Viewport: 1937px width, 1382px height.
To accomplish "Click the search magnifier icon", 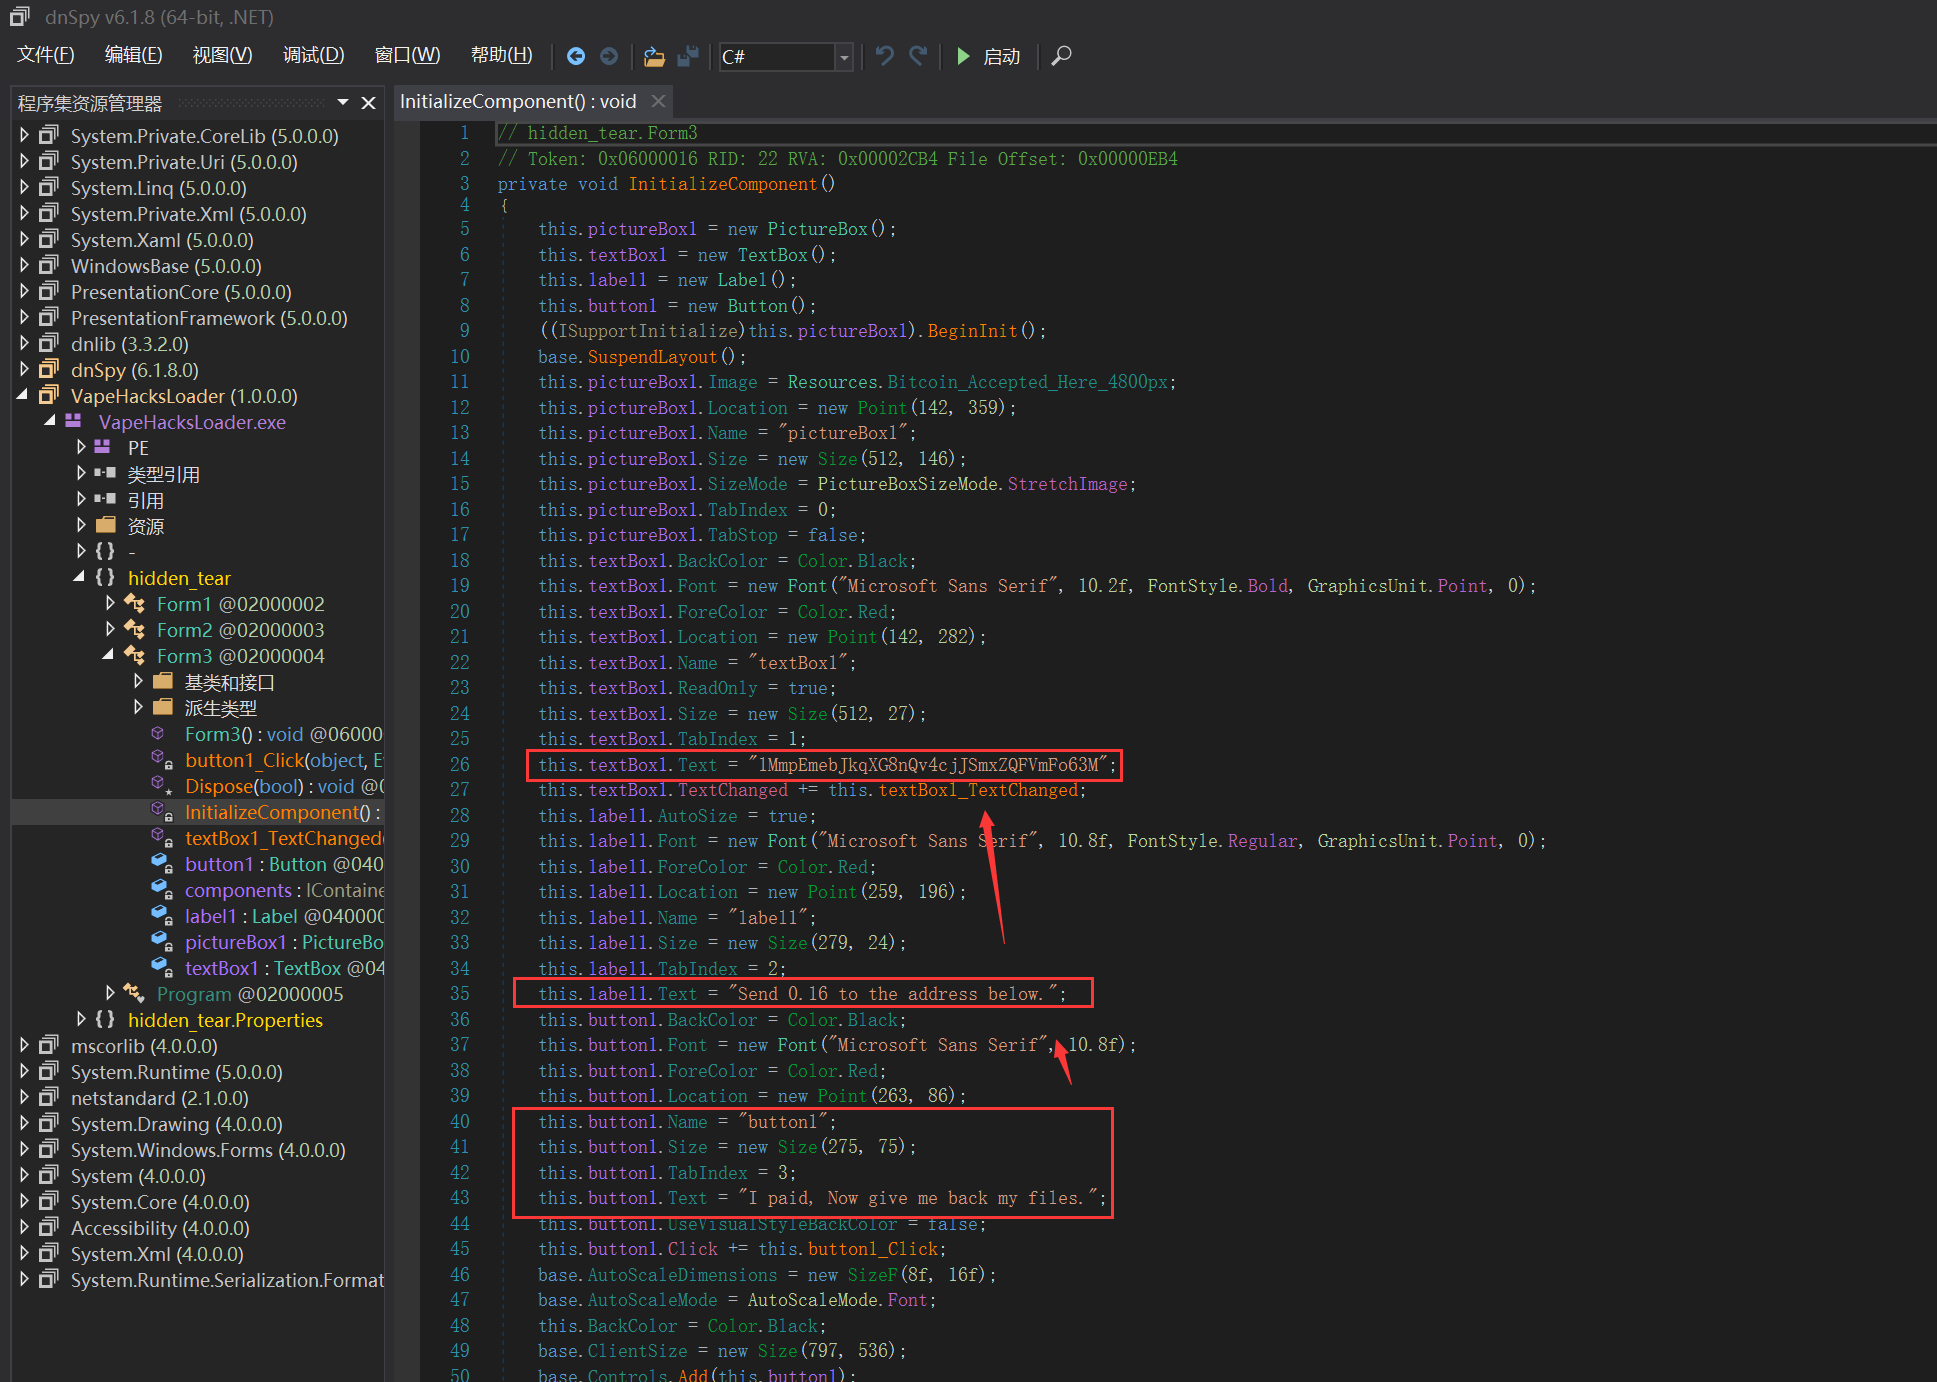I will coord(1062,56).
